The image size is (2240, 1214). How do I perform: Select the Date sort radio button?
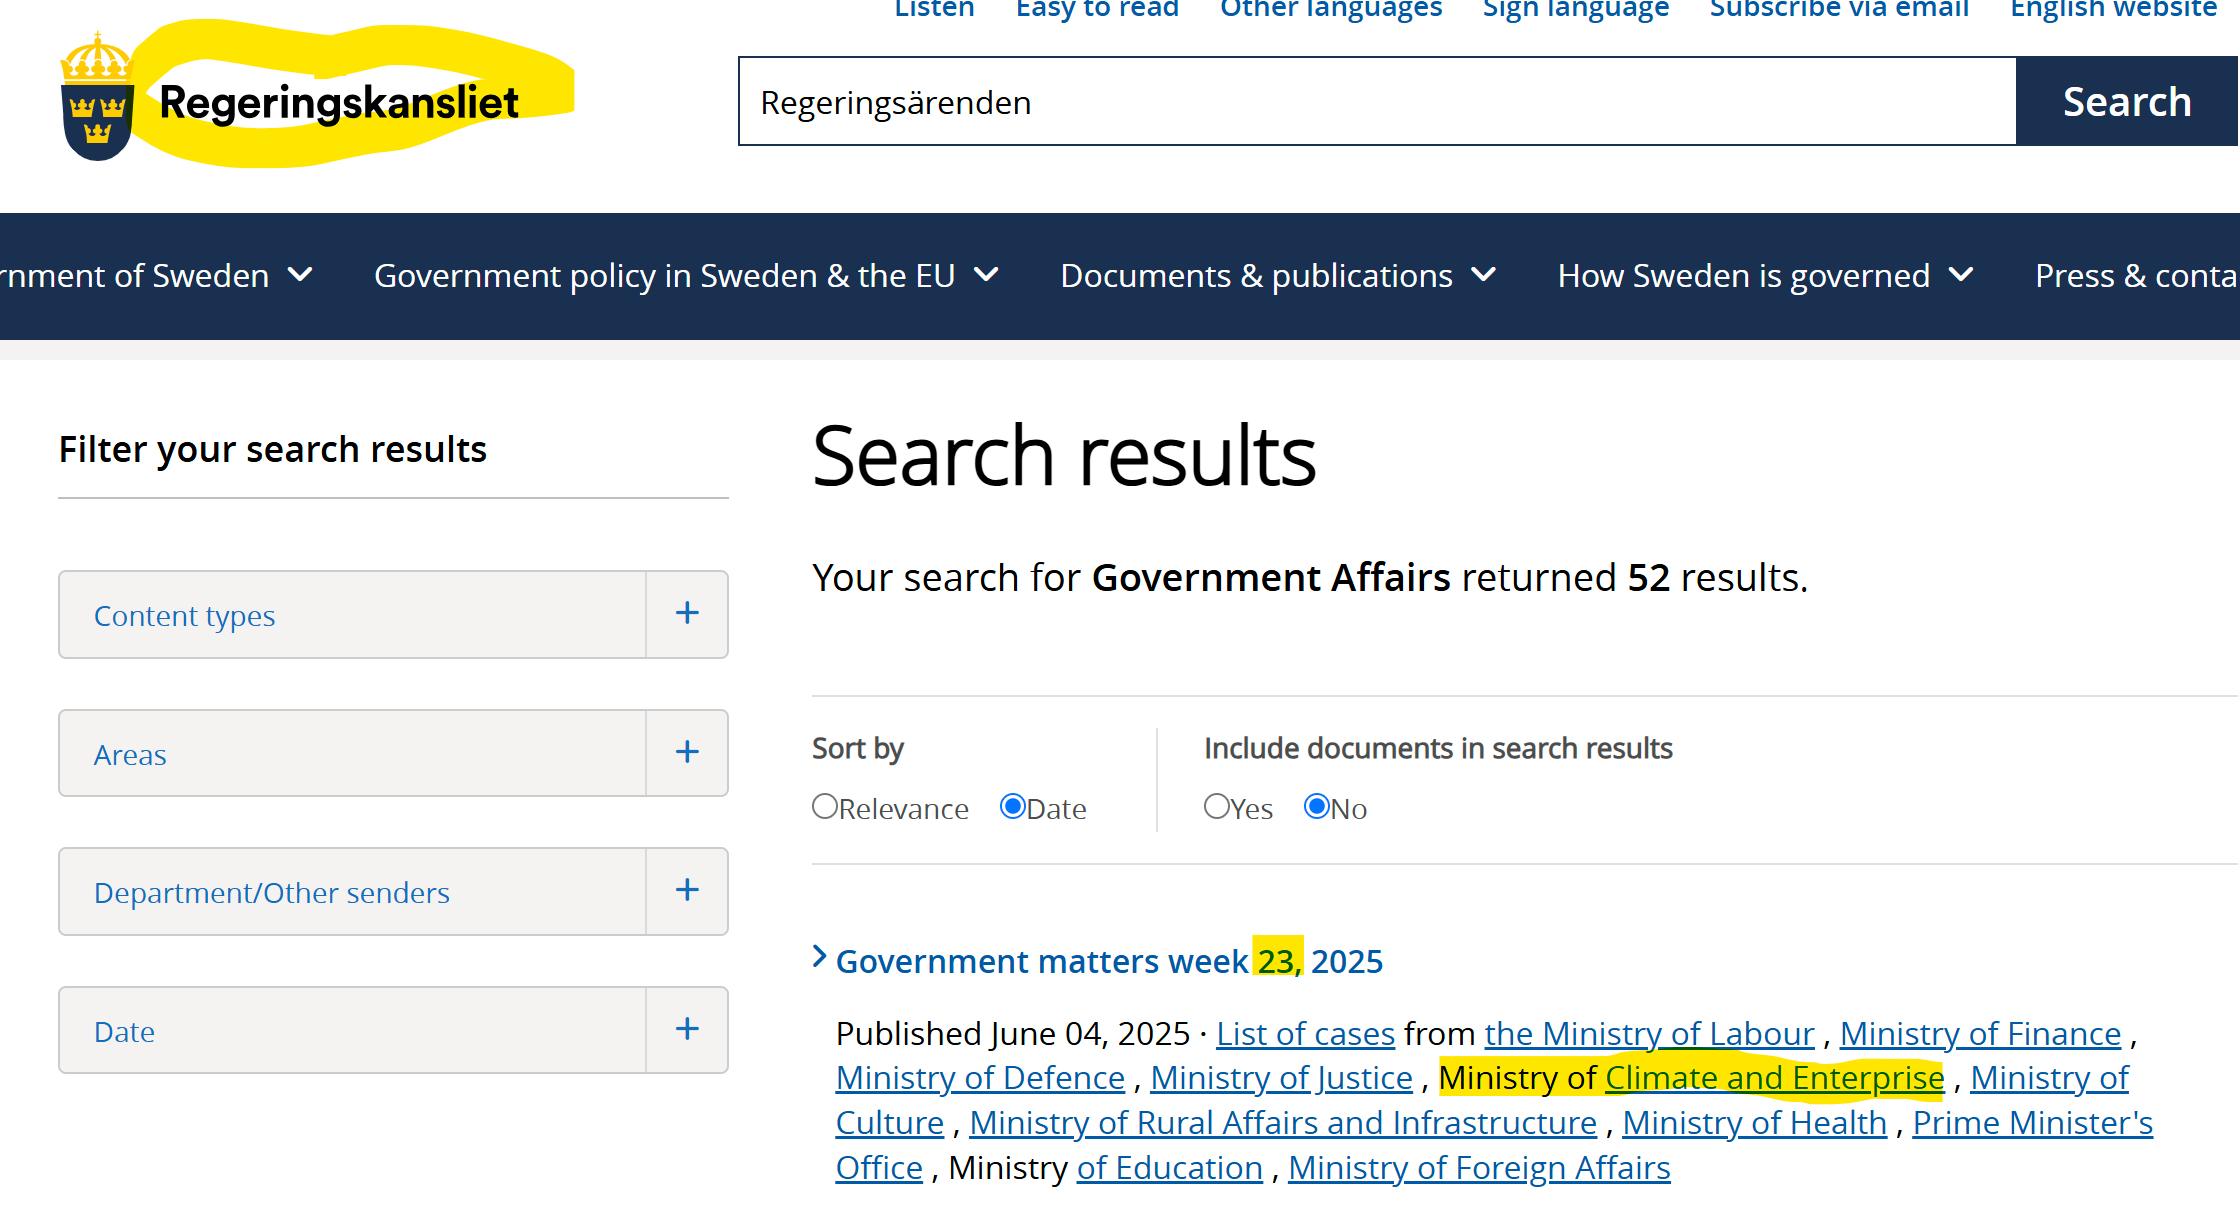pyautogui.click(x=1013, y=807)
